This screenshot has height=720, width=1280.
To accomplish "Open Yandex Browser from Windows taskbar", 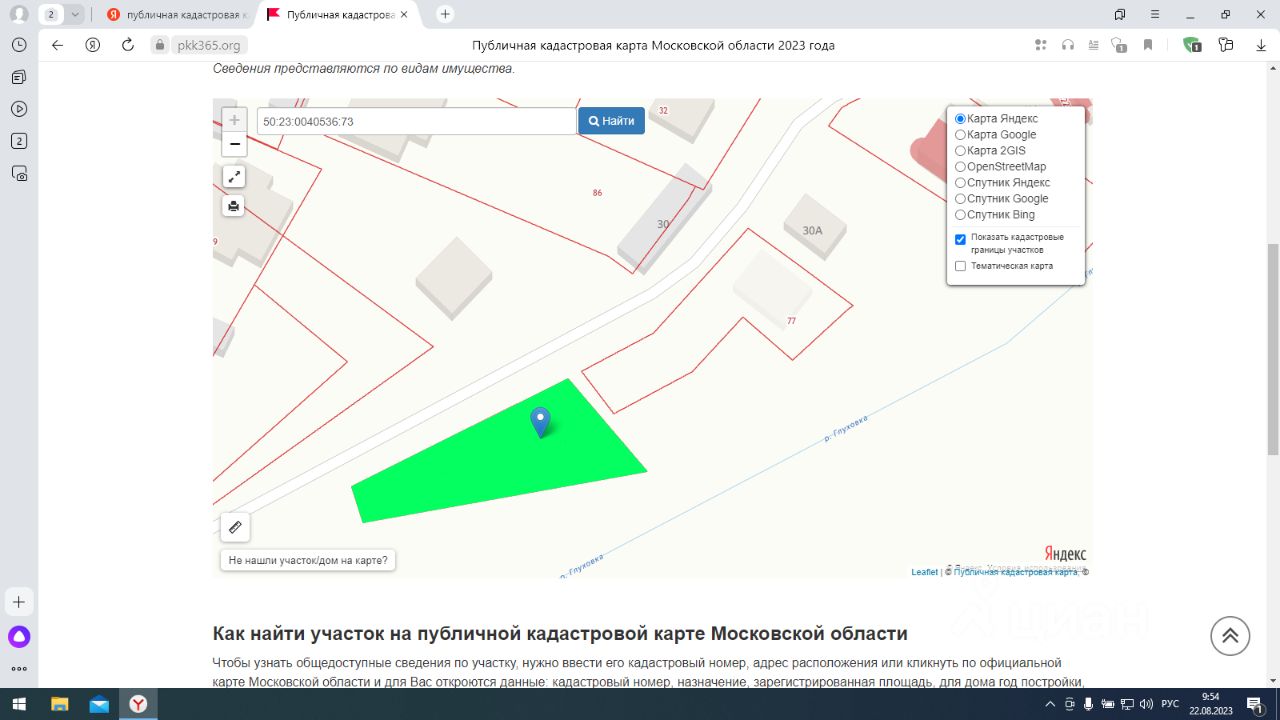I will point(138,704).
